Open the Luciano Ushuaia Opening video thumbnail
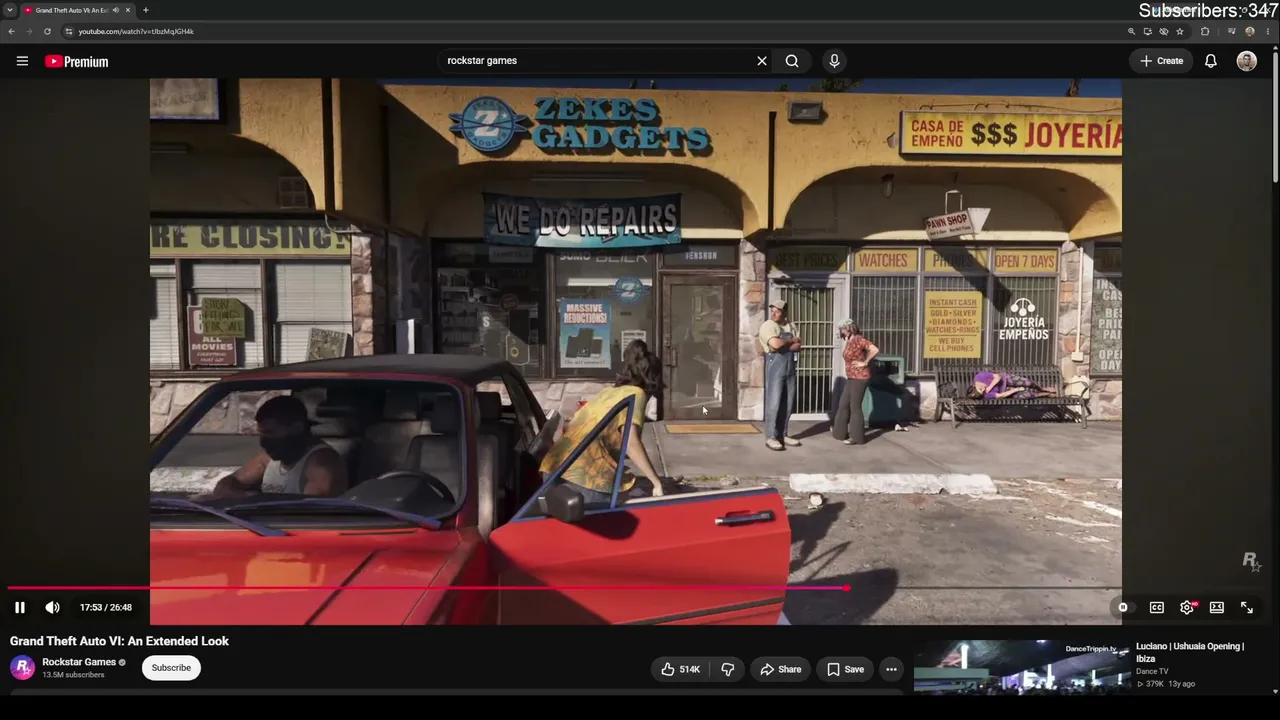This screenshot has height=720, width=1280. click(1021, 666)
